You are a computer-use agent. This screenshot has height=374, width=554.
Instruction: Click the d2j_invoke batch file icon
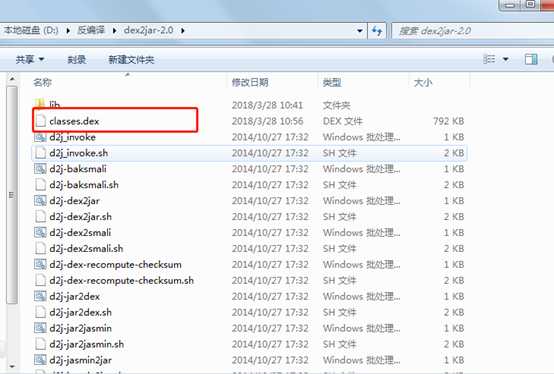coord(40,137)
